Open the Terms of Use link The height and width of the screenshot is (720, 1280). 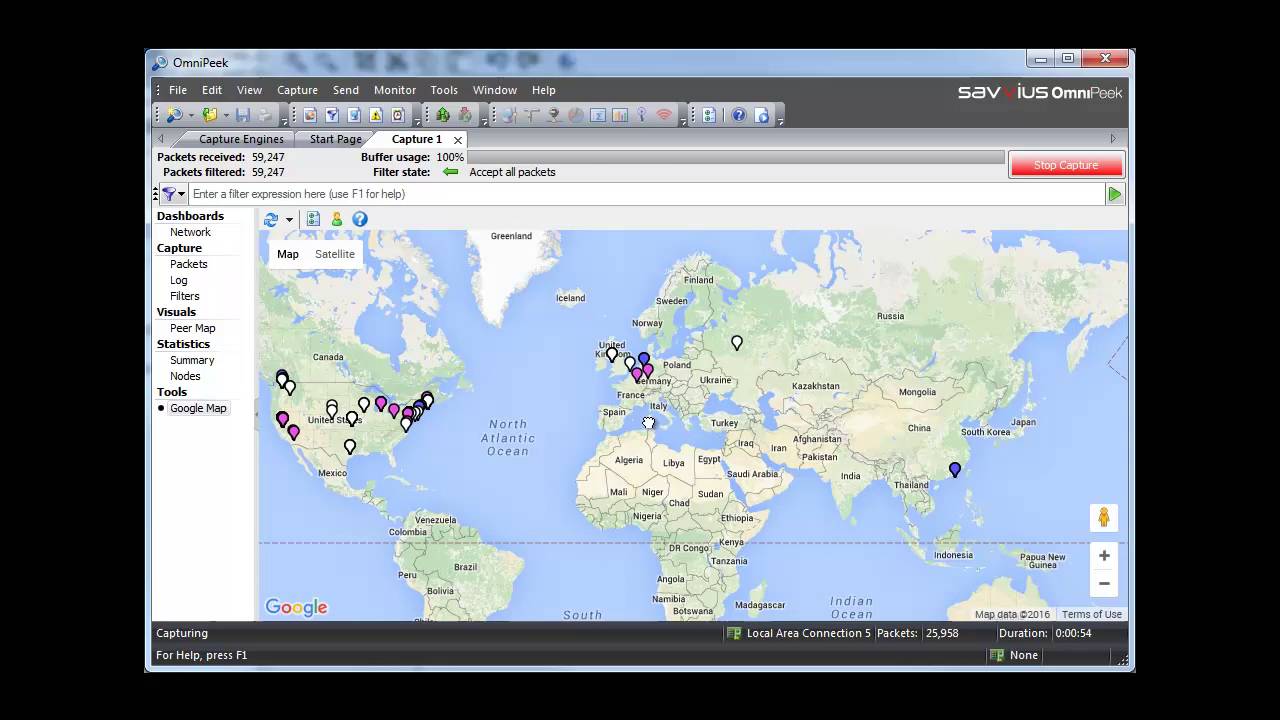pos(1092,614)
